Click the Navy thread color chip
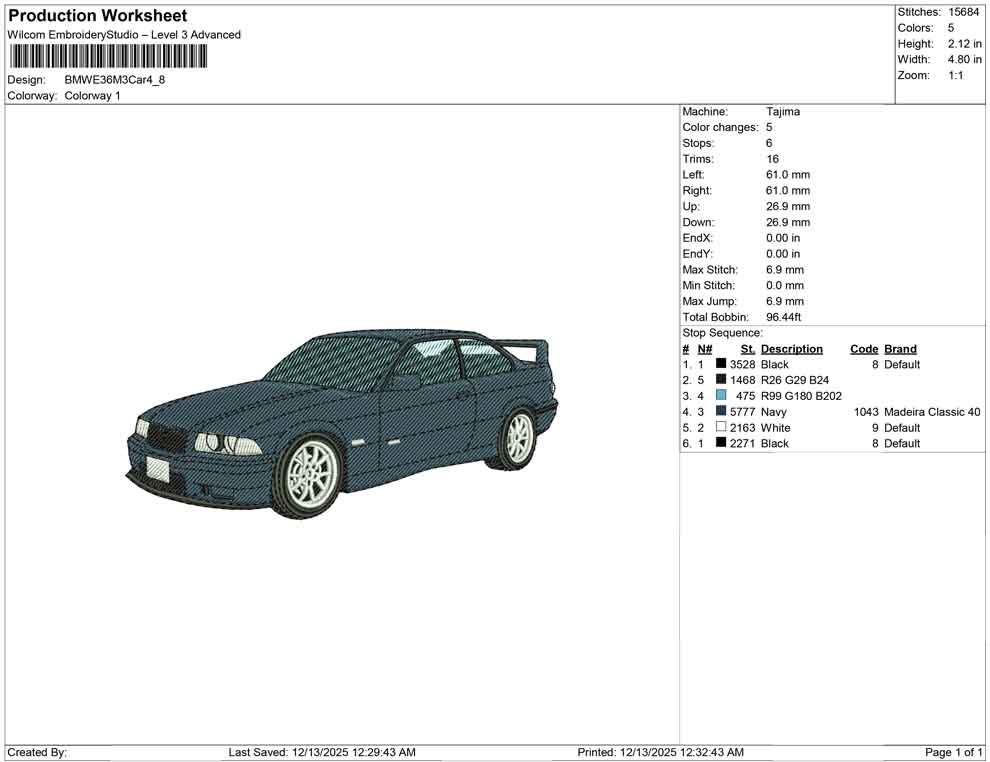Image resolution: width=990 pixels, height=762 pixels. click(x=719, y=411)
